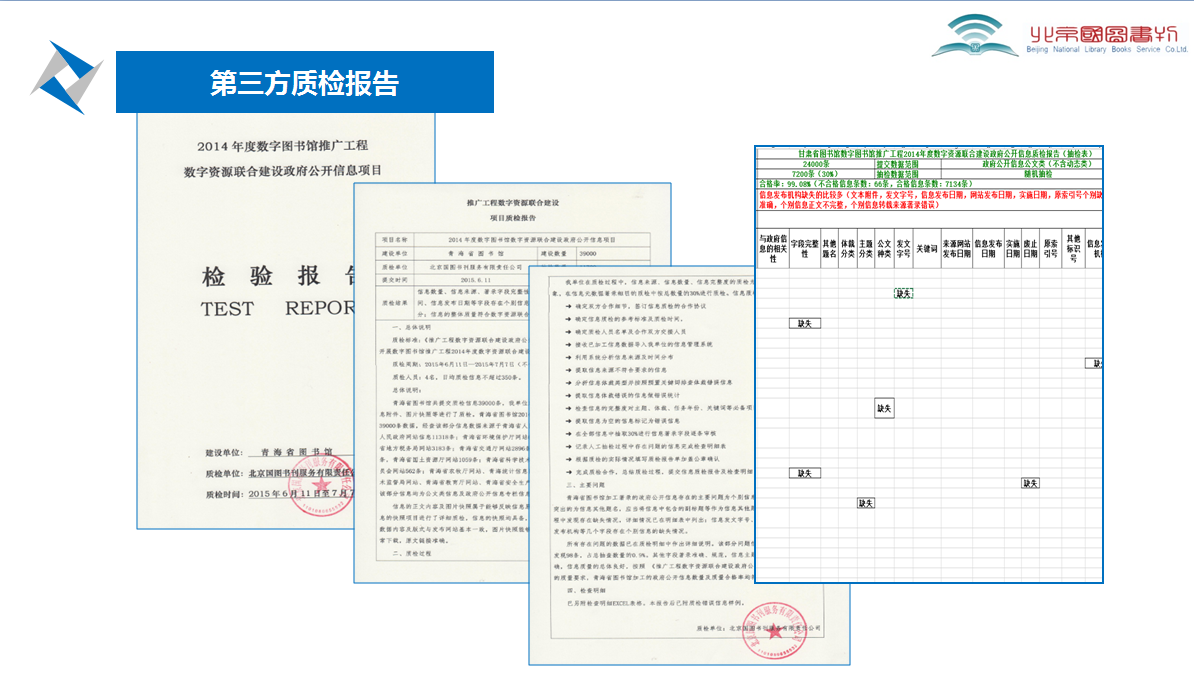Click the red round stamp on third page

coord(774,630)
